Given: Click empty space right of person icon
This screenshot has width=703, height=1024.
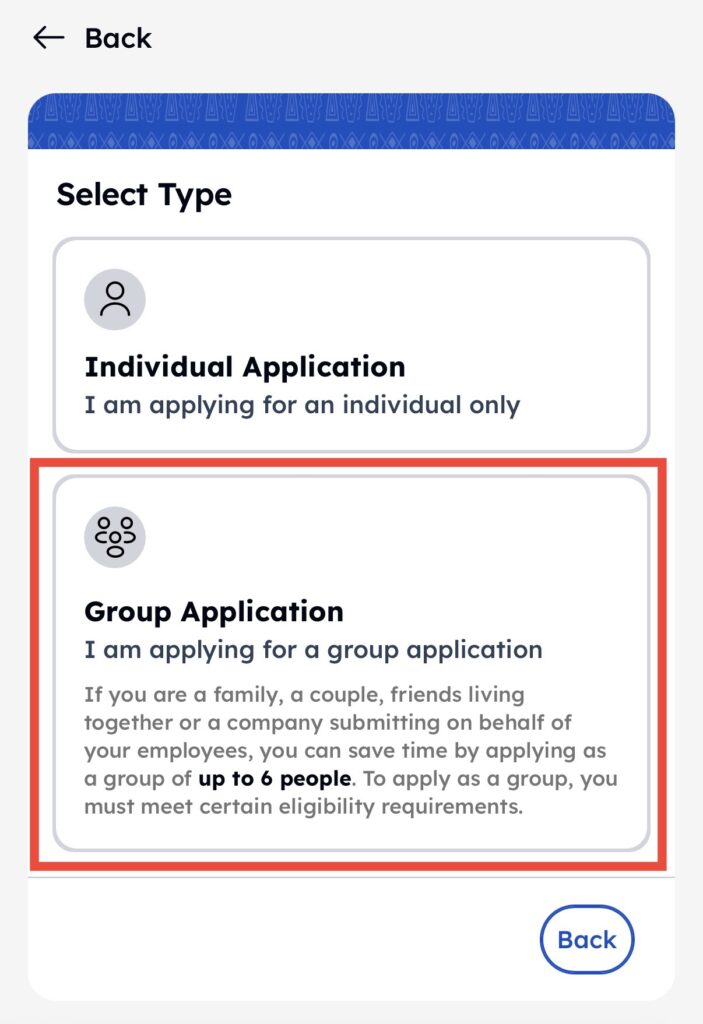Looking at the screenshot, I should (x=400, y=299).
